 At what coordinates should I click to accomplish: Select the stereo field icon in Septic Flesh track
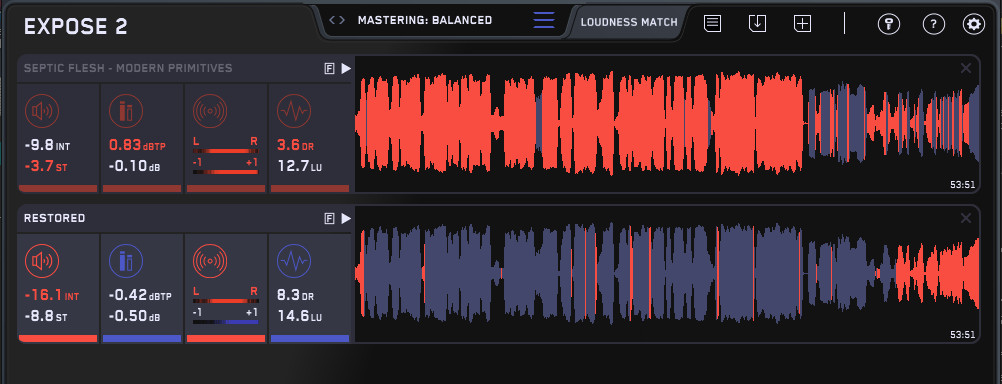coord(210,111)
